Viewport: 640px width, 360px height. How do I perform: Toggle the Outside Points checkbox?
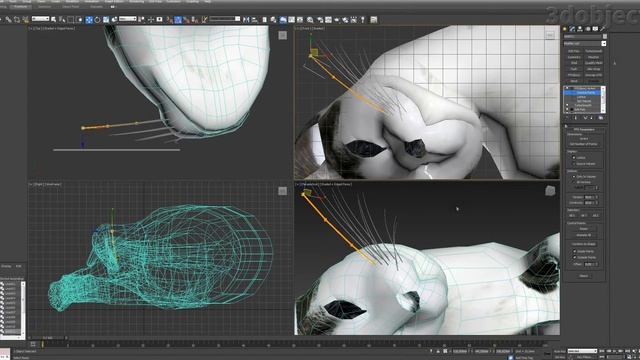[x=574, y=258]
